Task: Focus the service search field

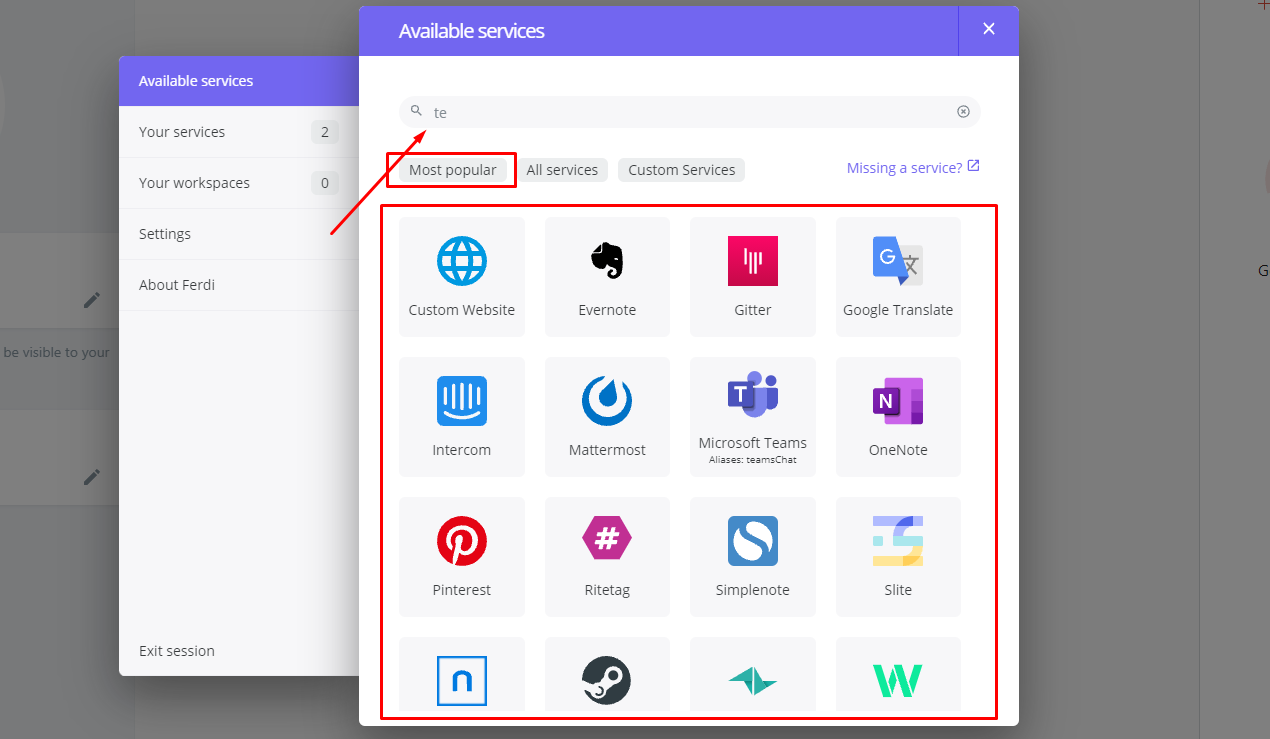Action: (690, 112)
